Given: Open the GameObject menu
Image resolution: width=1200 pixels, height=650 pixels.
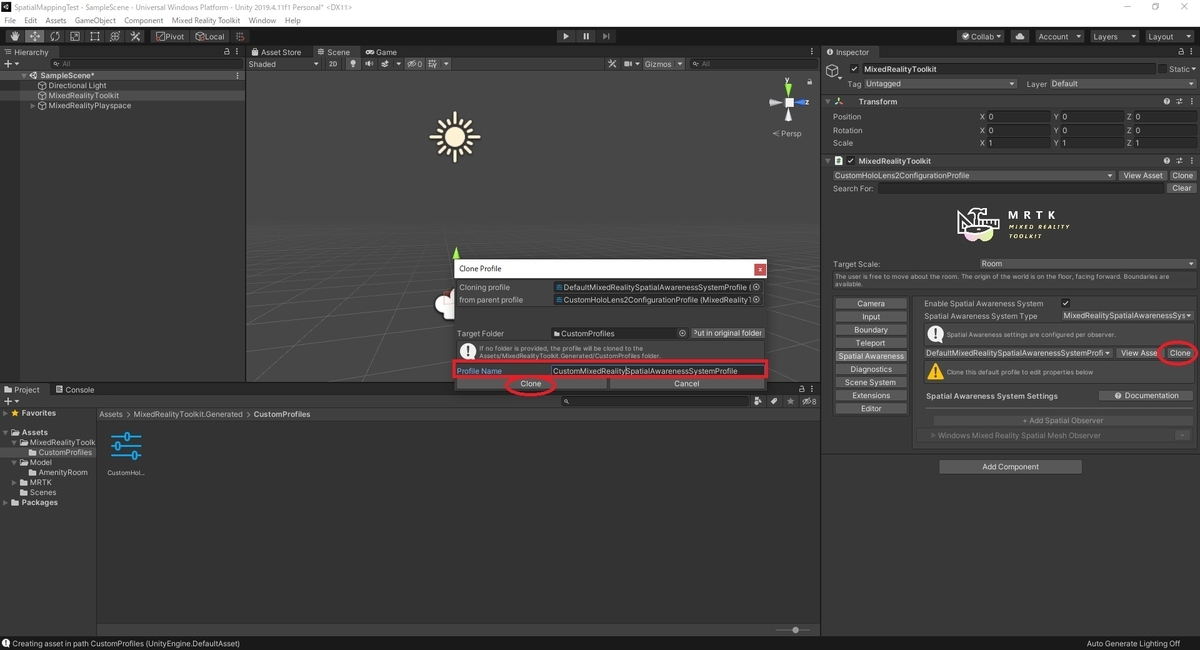Looking at the screenshot, I should [95, 20].
